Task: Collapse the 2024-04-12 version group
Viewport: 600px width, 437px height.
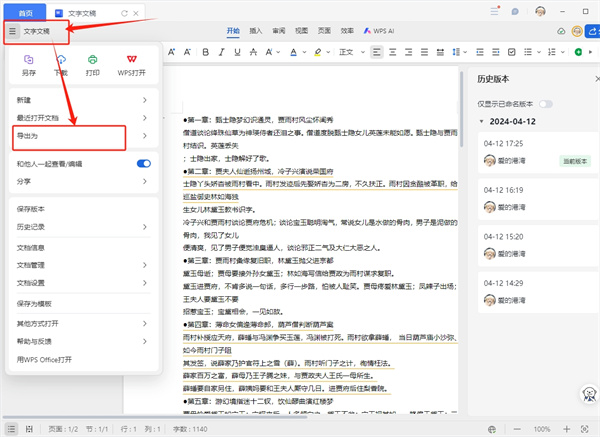Action: (481, 121)
